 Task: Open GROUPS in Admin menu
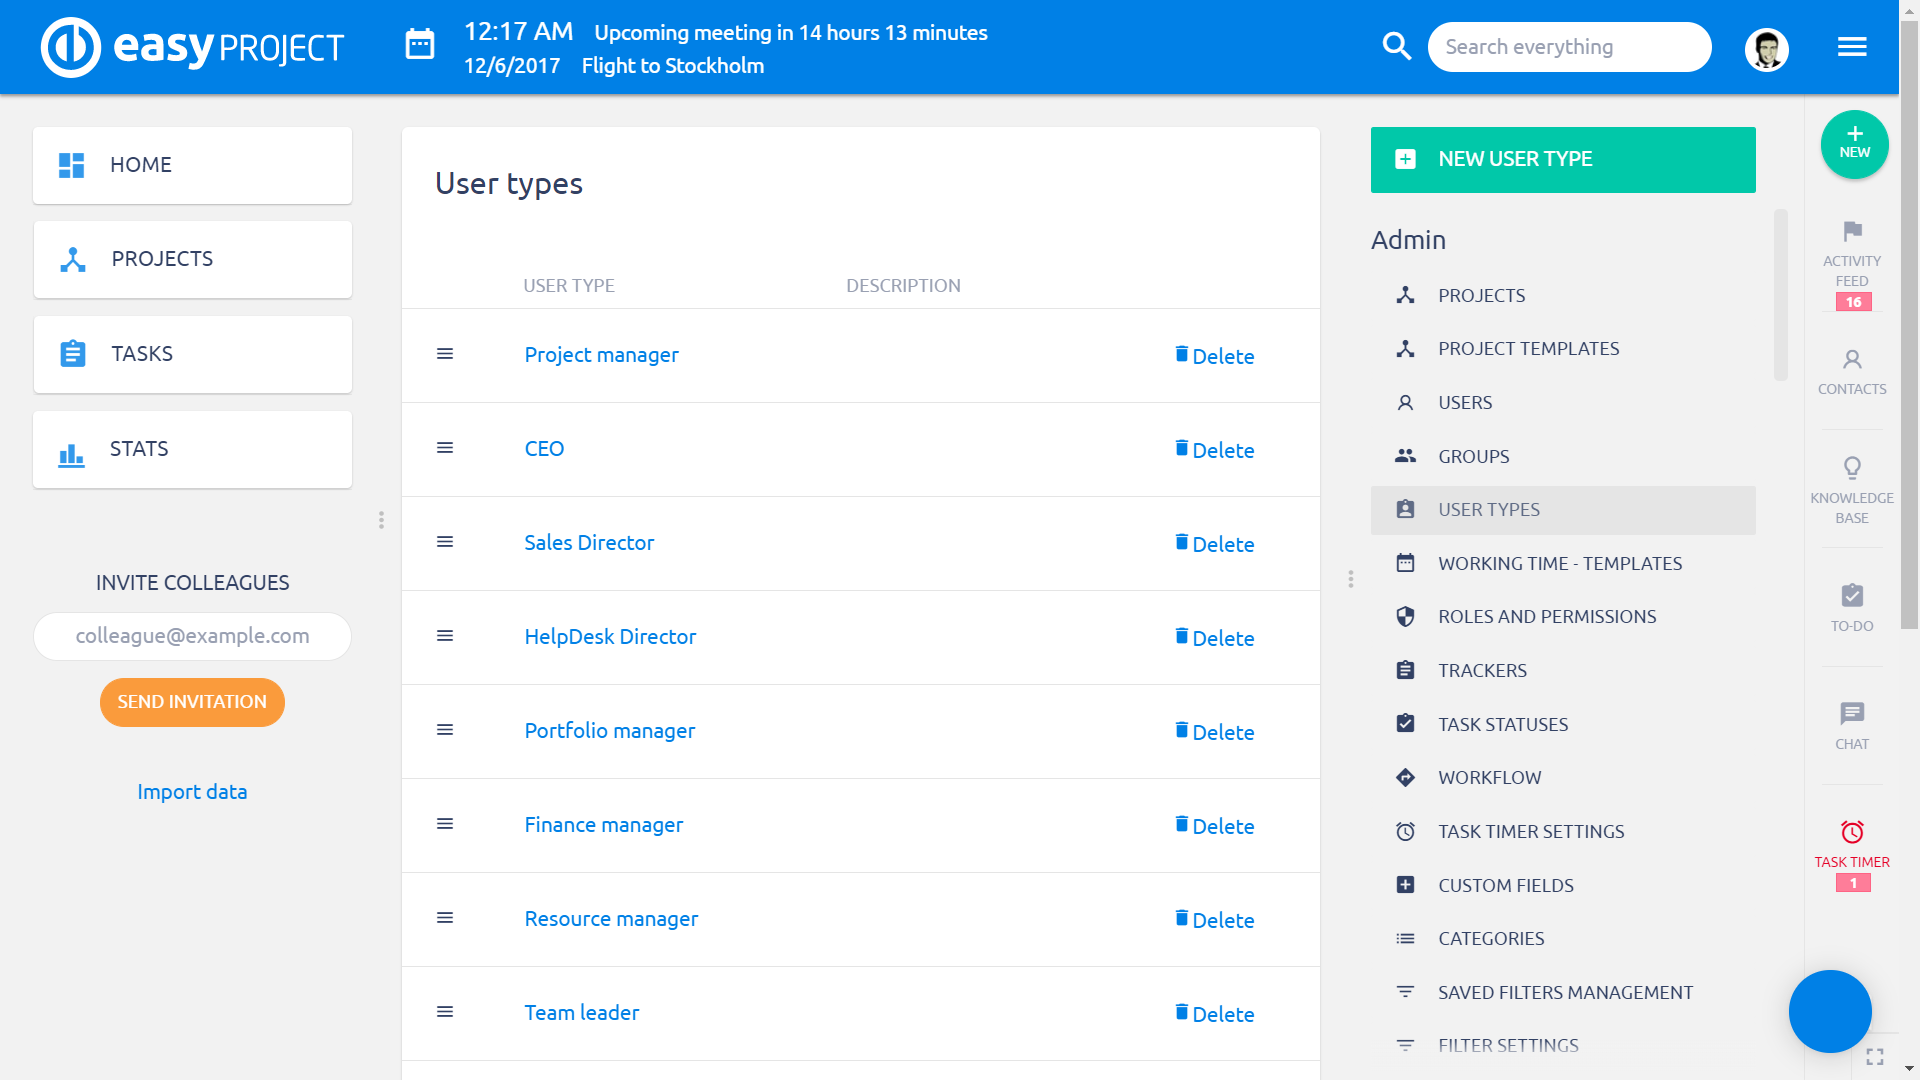coord(1563,457)
